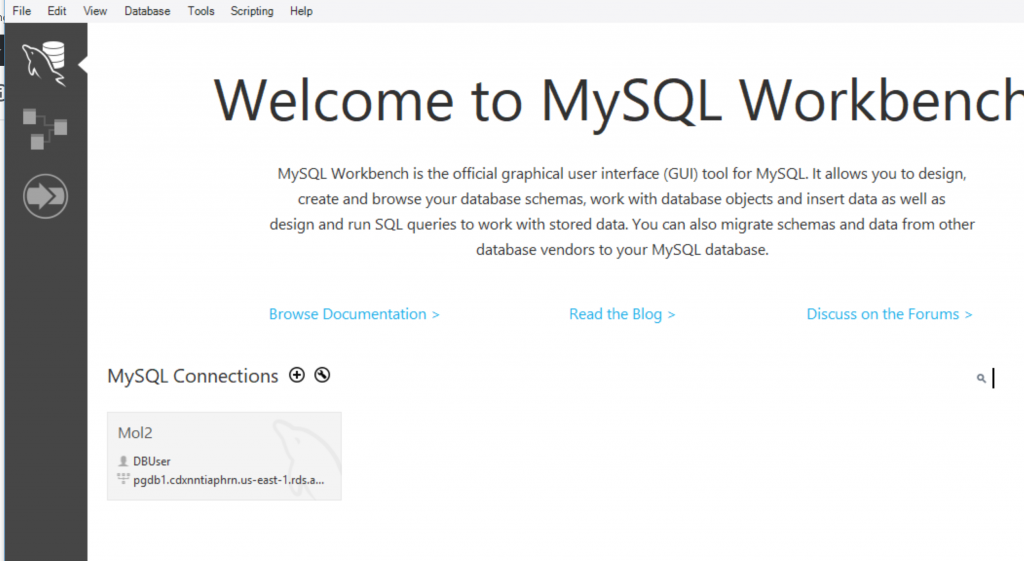Open the Mol2 connection tile
The image size is (1024, 561).
click(x=224, y=456)
